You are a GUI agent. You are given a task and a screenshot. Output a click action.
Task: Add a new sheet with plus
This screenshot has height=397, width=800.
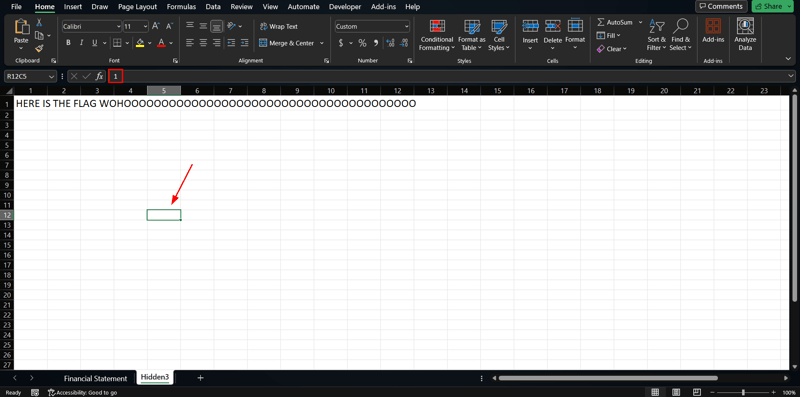point(201,378)
